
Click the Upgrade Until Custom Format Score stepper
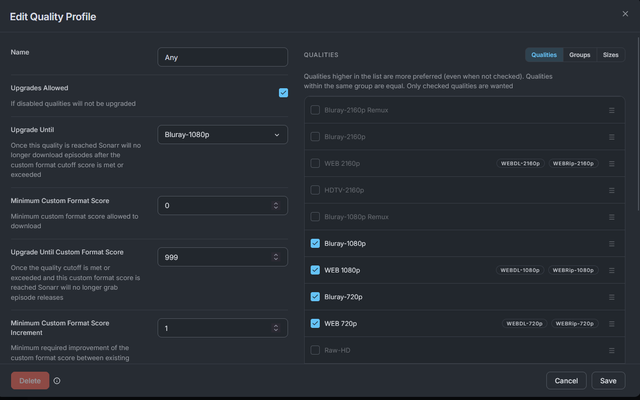(276, 257)
